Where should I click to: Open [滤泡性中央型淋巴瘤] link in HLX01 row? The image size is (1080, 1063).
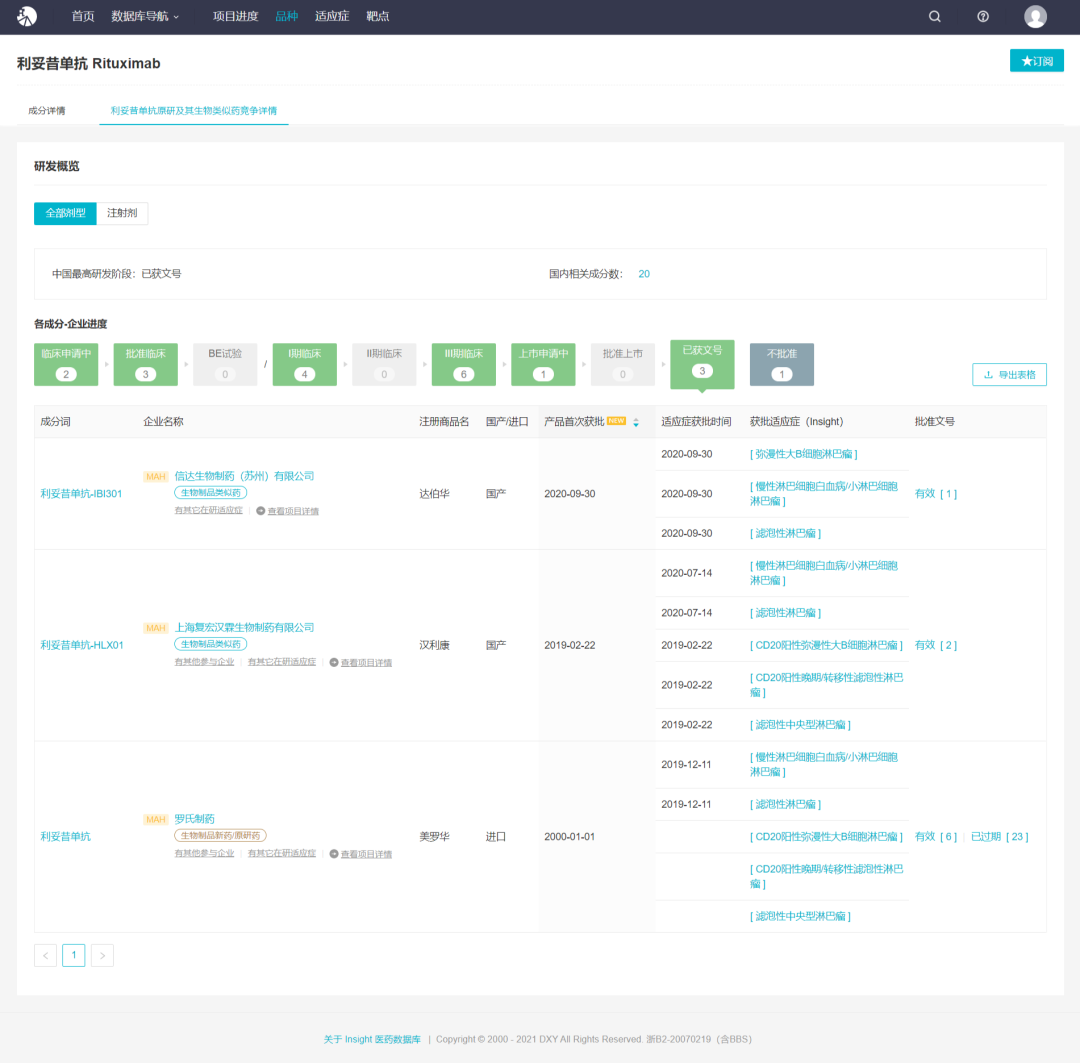(800, 725)
